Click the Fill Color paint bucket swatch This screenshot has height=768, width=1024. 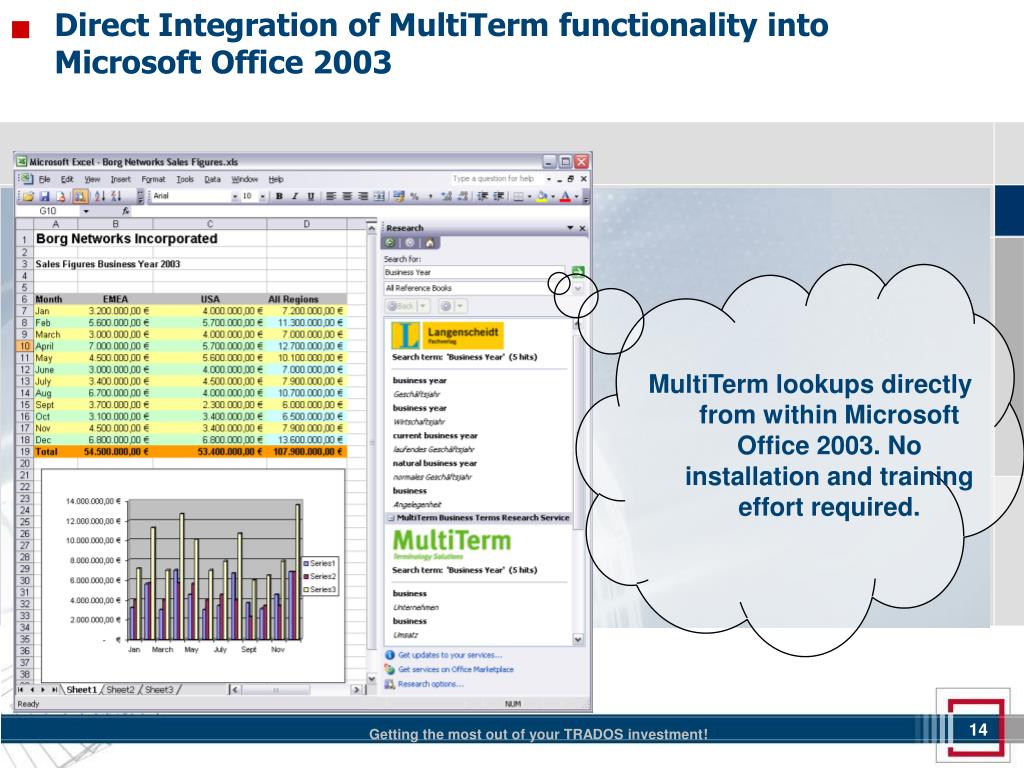(541, 196)
